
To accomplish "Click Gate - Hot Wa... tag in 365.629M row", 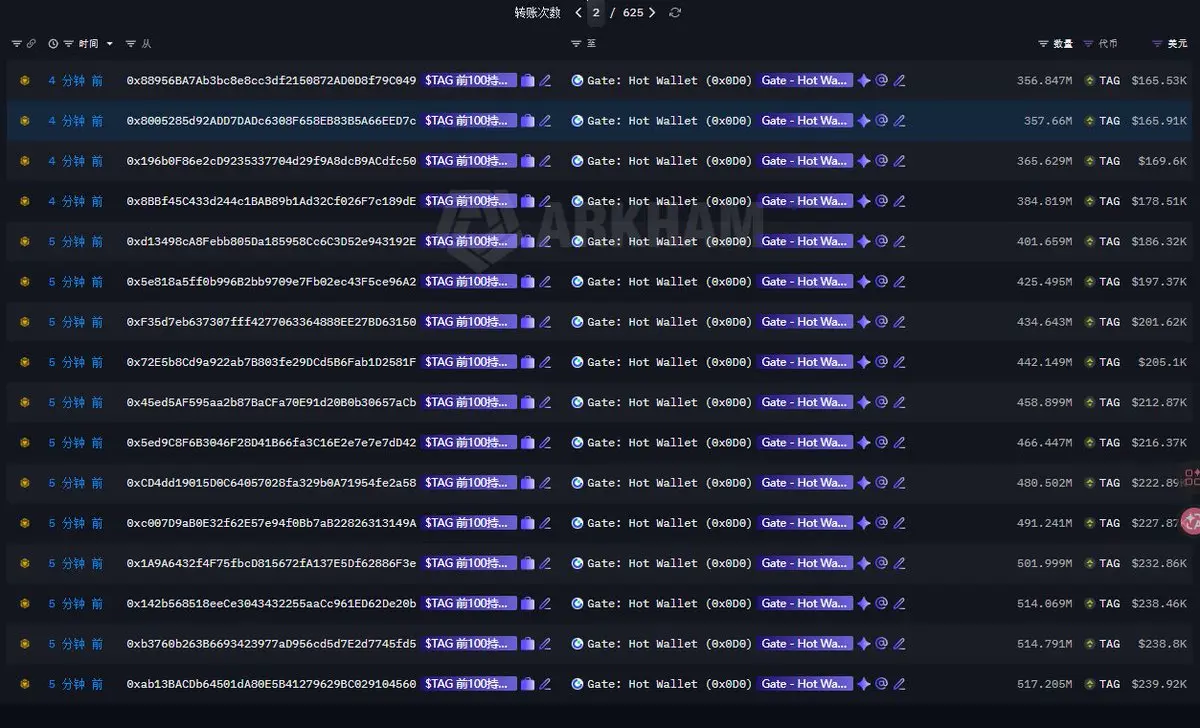I will coord(805,161).
